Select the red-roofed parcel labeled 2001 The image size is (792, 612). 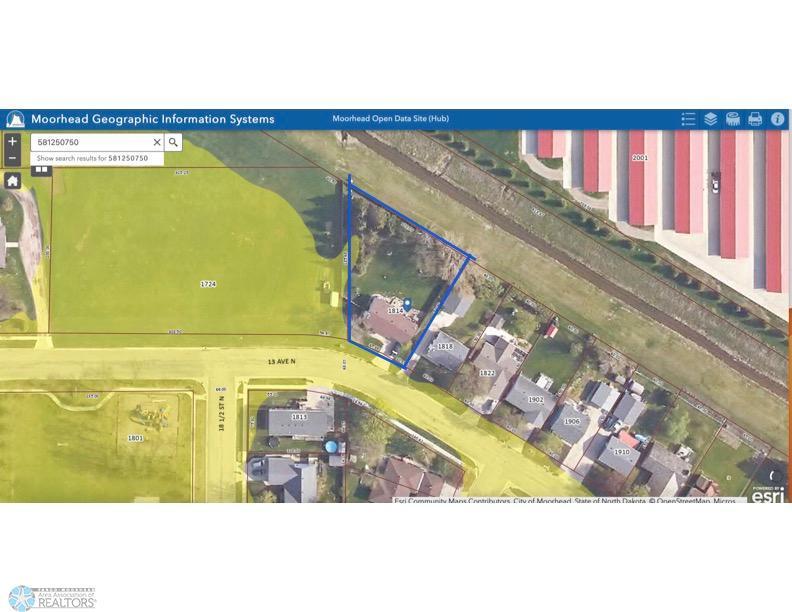[639, 158]
